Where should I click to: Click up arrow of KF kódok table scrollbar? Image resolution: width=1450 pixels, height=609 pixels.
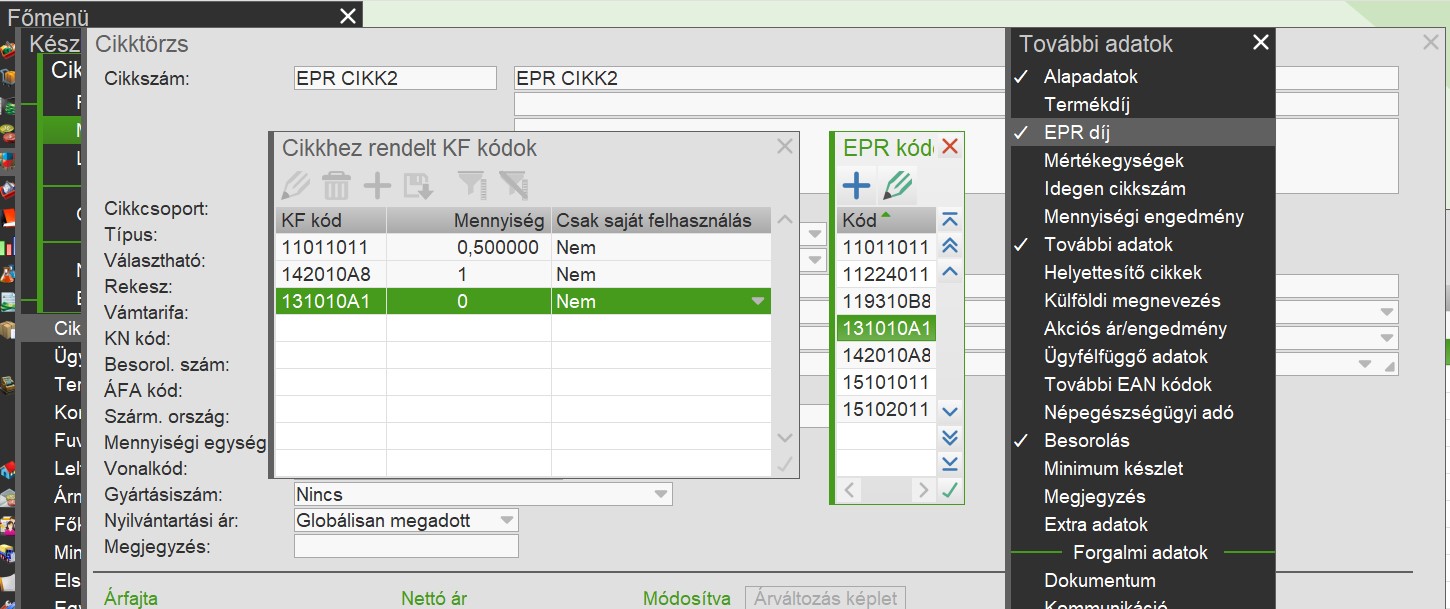[x=785, y=220]
